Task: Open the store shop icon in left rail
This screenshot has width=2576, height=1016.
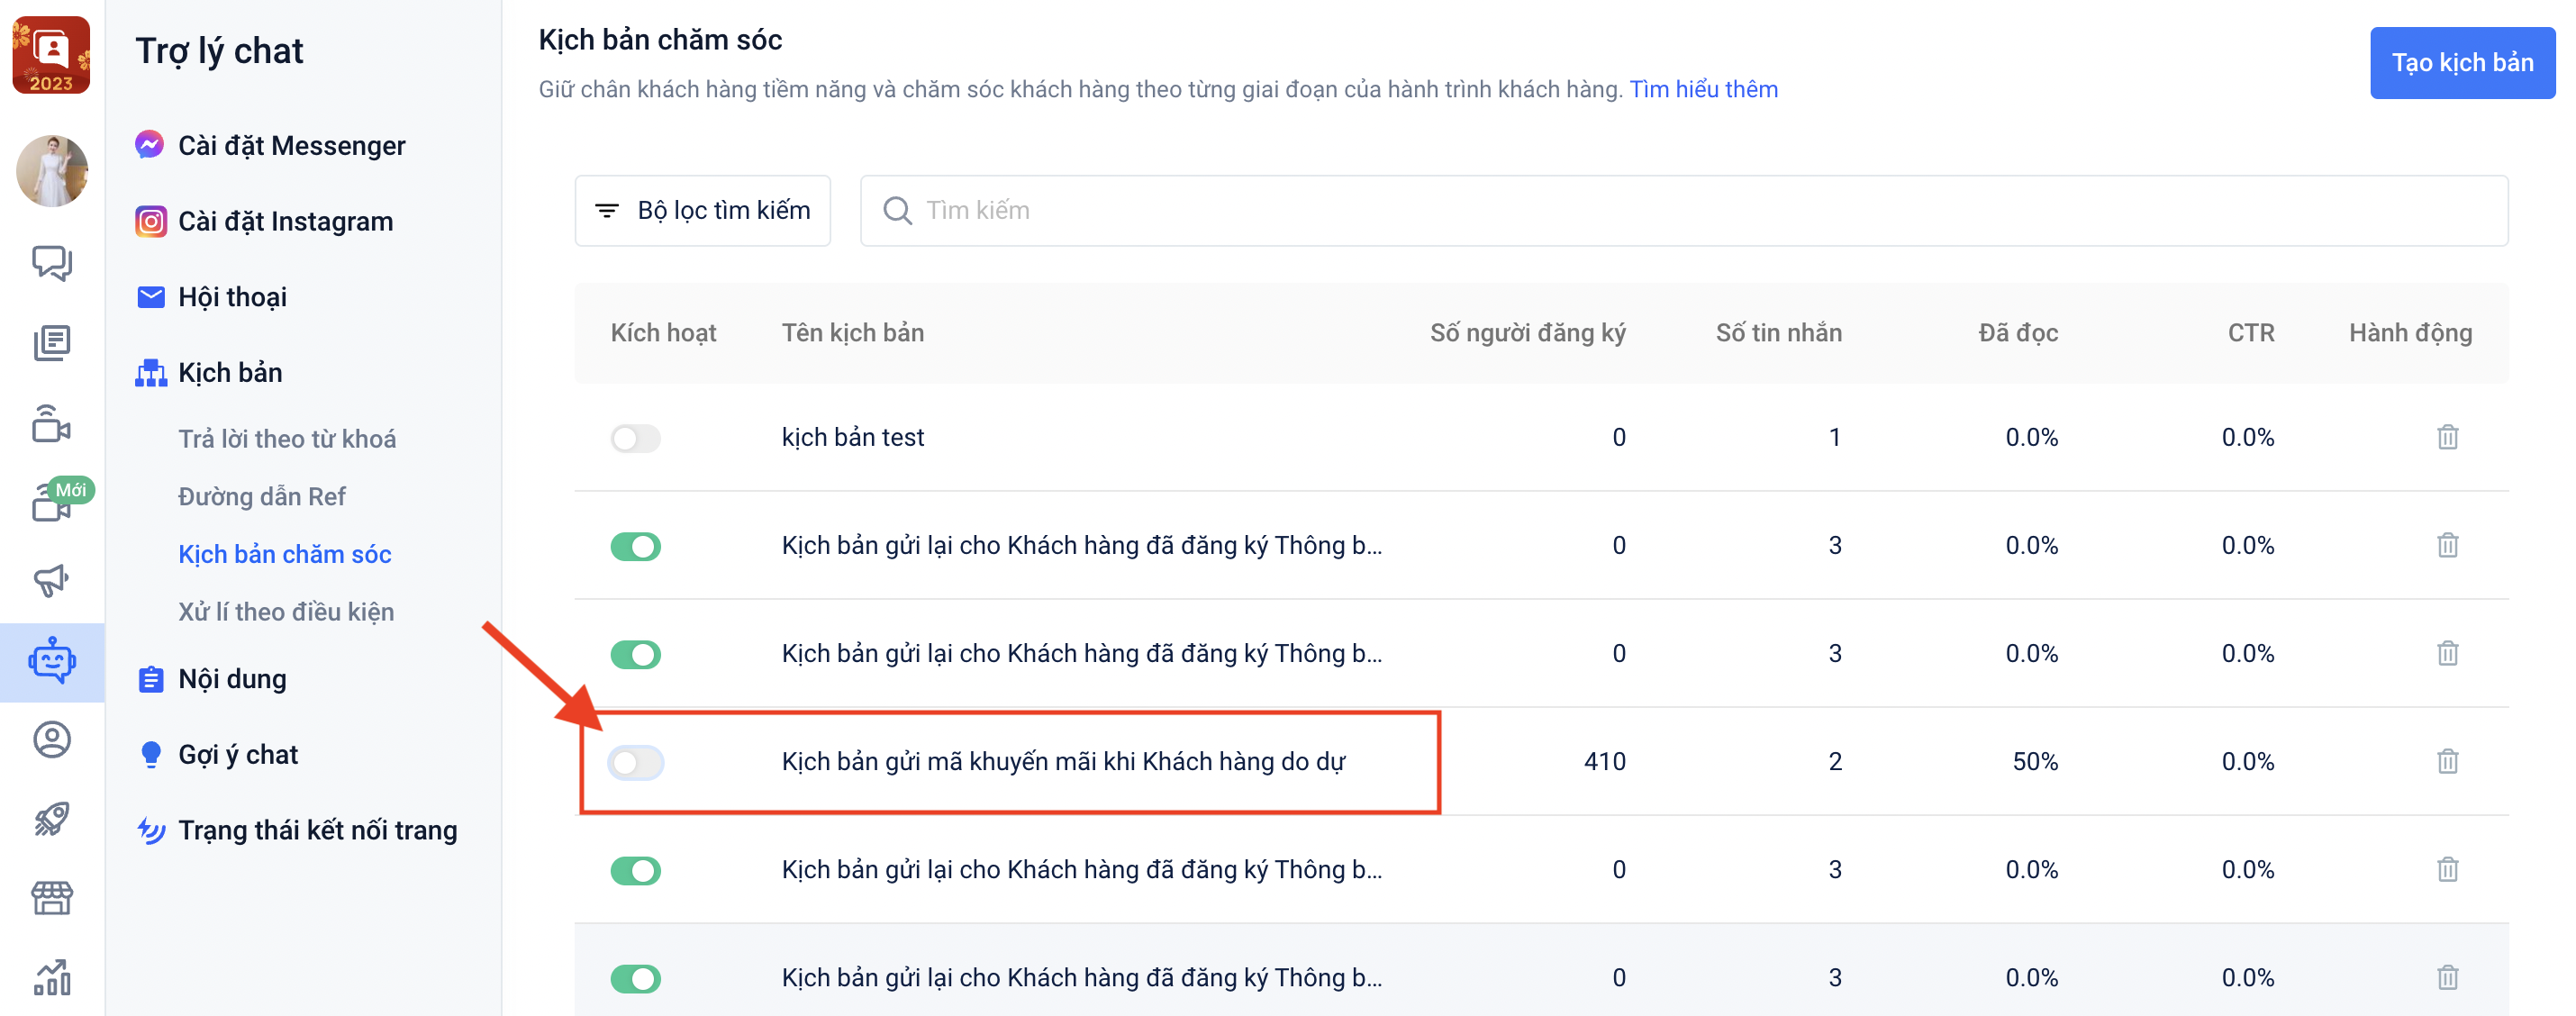Action: point(52,898)
